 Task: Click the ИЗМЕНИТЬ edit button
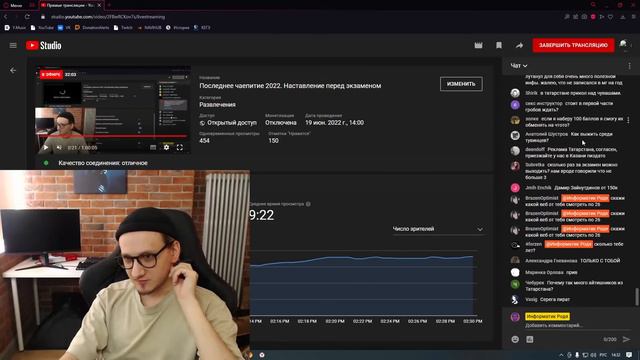(x=461, y=84)
